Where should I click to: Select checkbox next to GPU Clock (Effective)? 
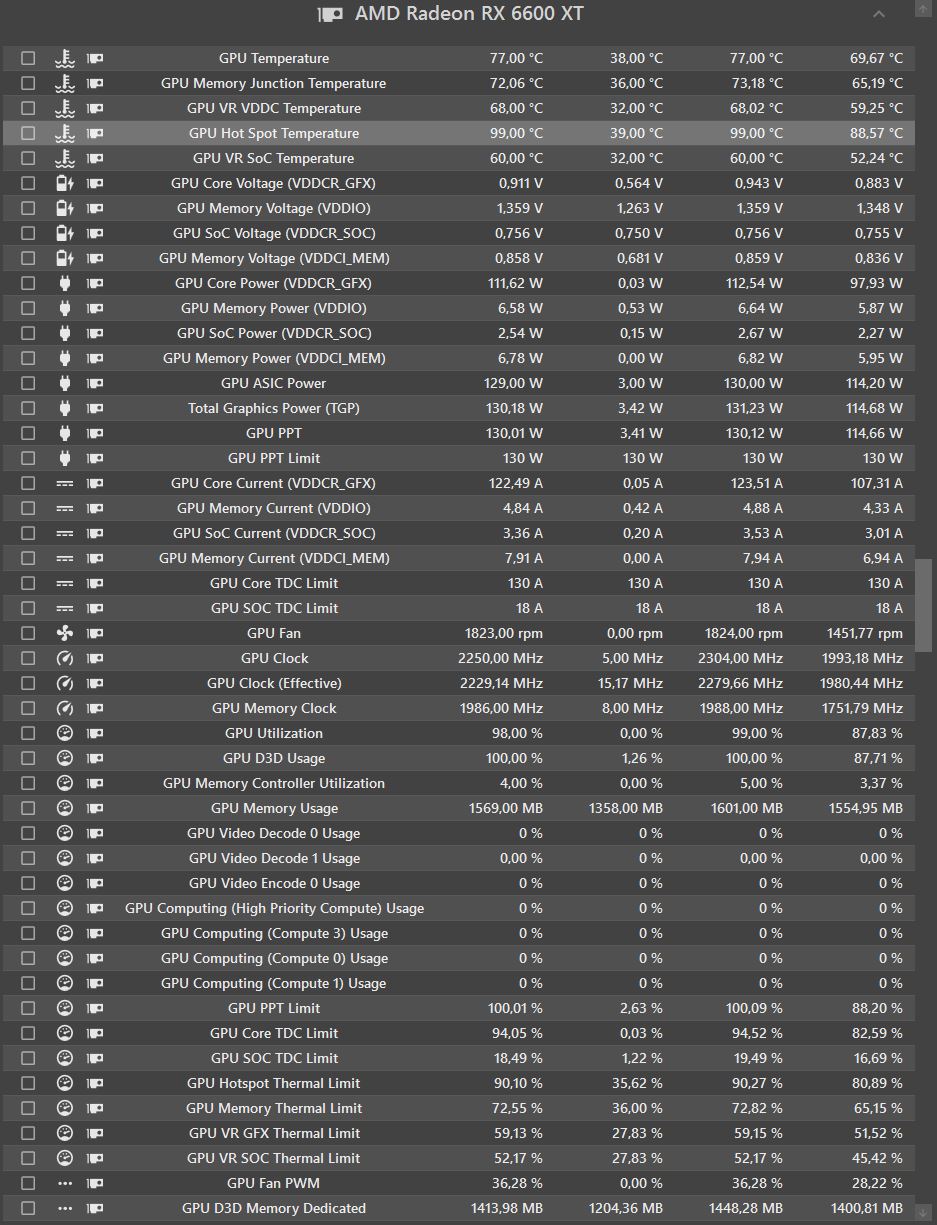click(28, 683)
